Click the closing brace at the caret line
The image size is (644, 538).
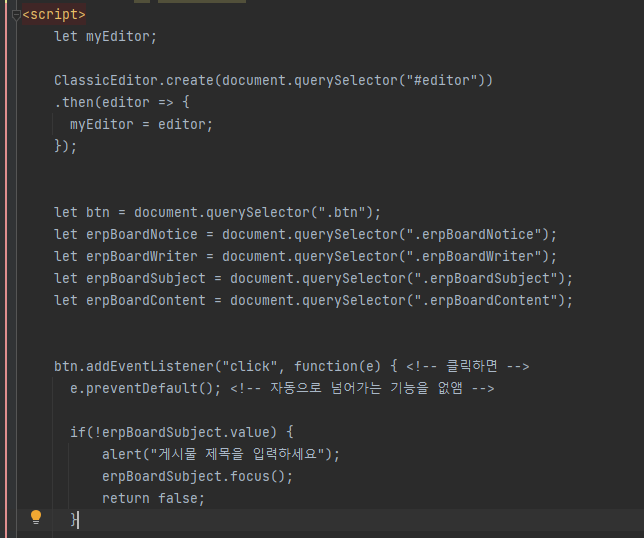[x=74, y=520]
